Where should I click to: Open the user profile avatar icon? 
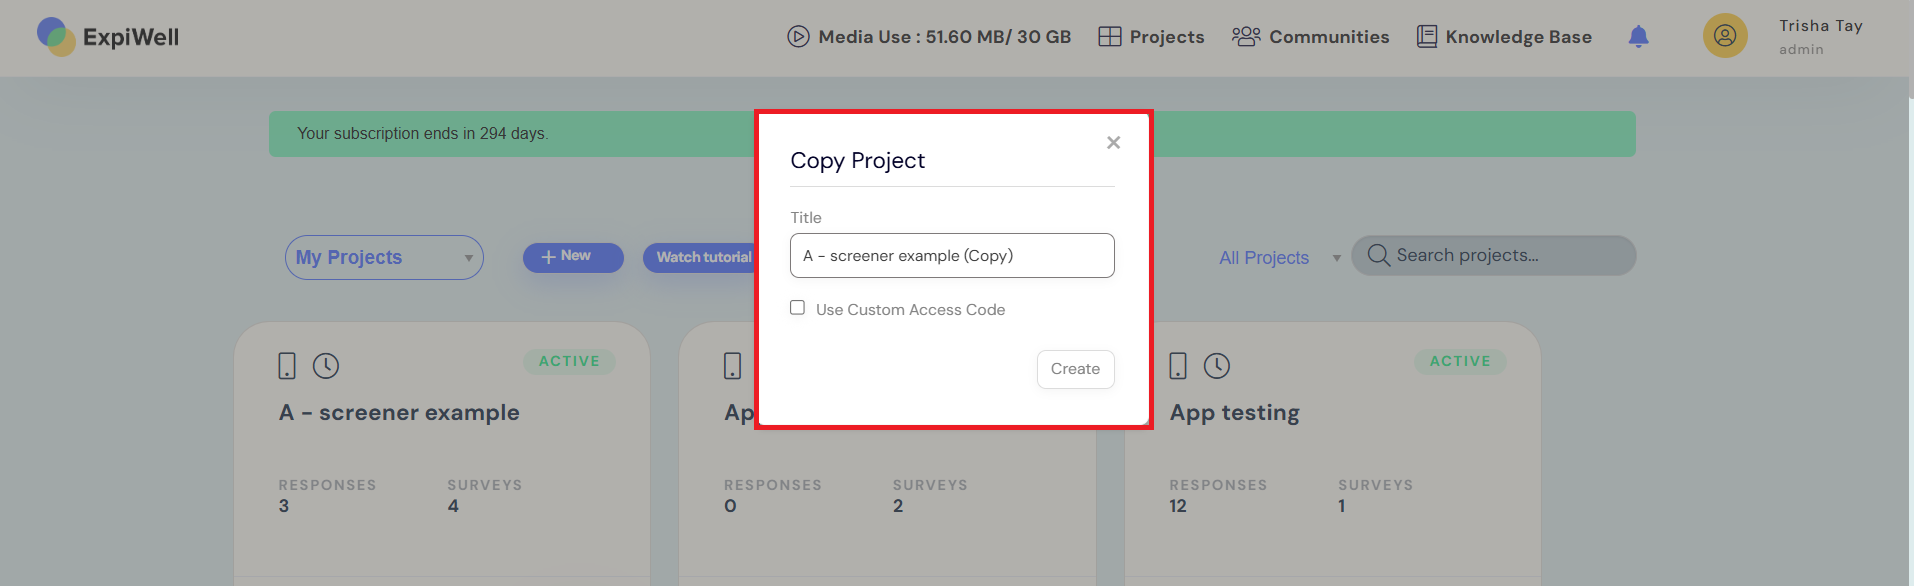(x=1724, y=36)
